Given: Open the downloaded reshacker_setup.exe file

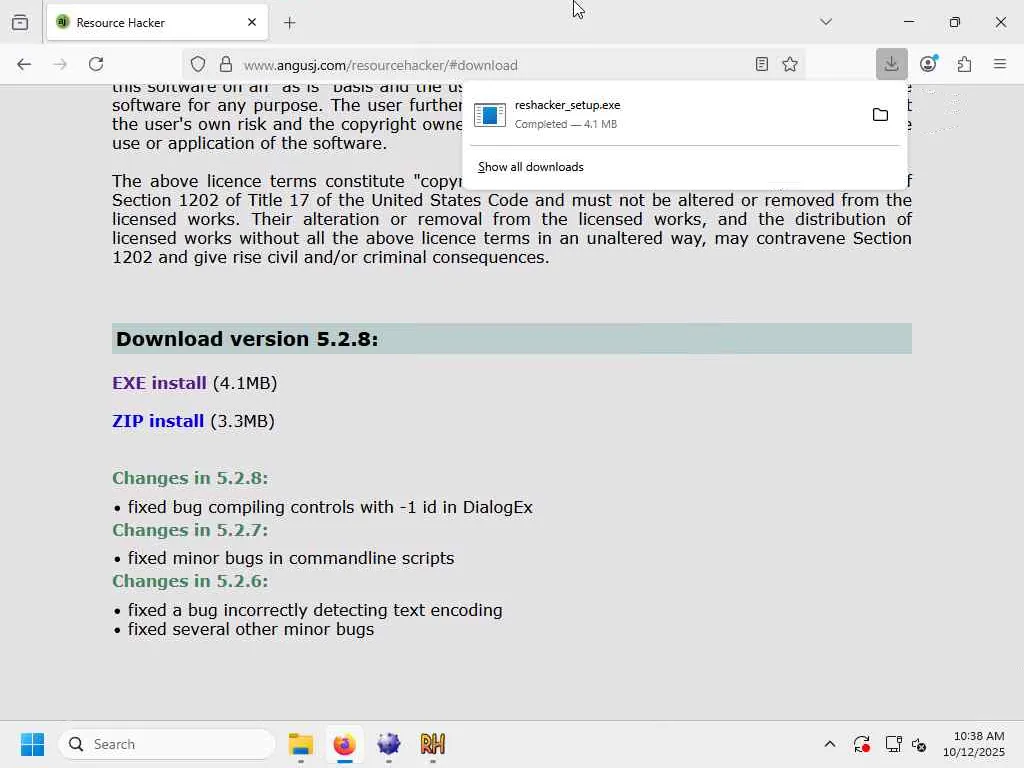Looking at the screenshot, I should coord(663,114).
